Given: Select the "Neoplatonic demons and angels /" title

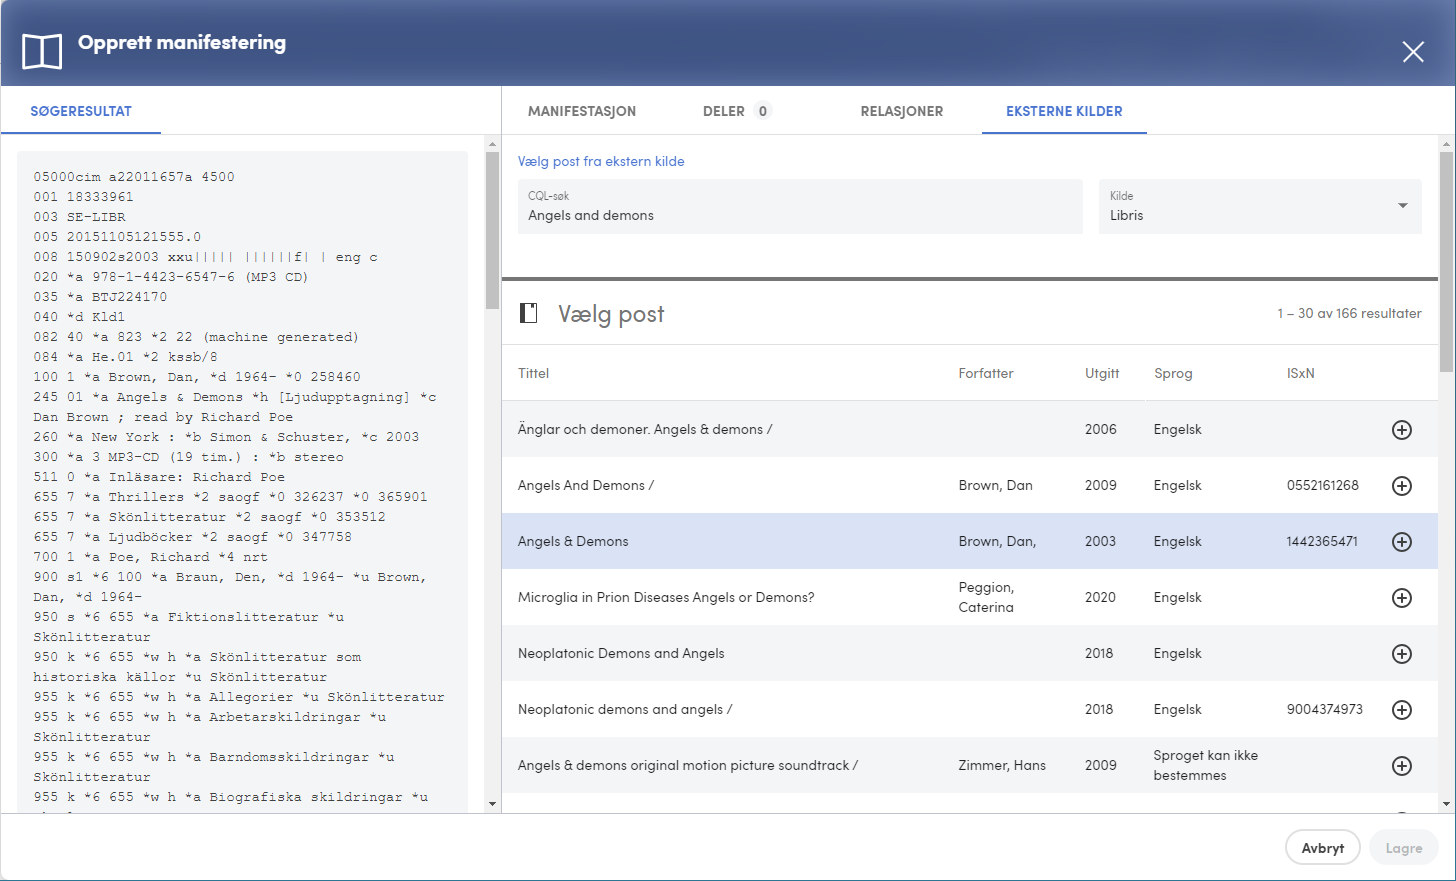Looking at the screenshot, I should (625, 709).
